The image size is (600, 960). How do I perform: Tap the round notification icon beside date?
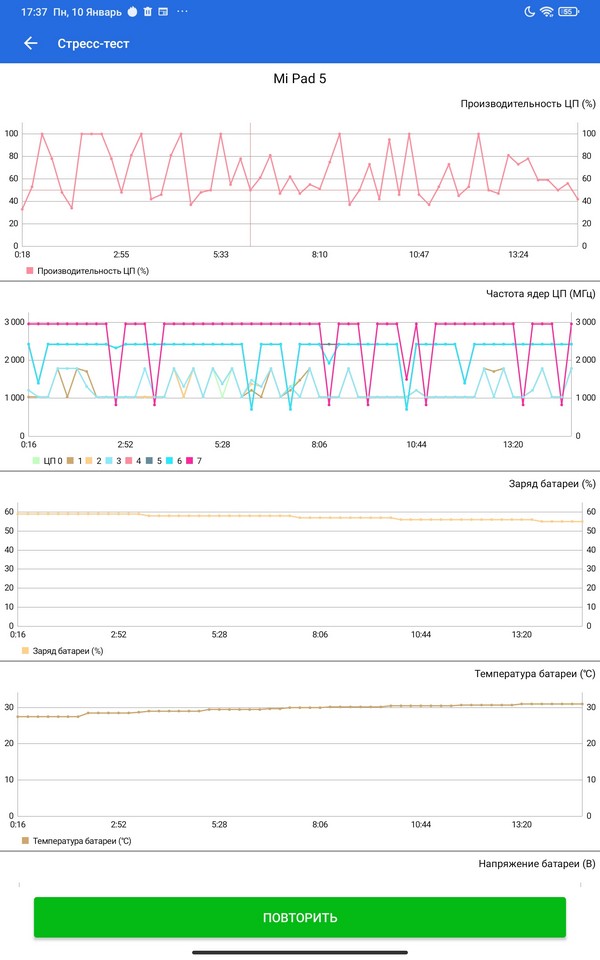coord(131,12)
